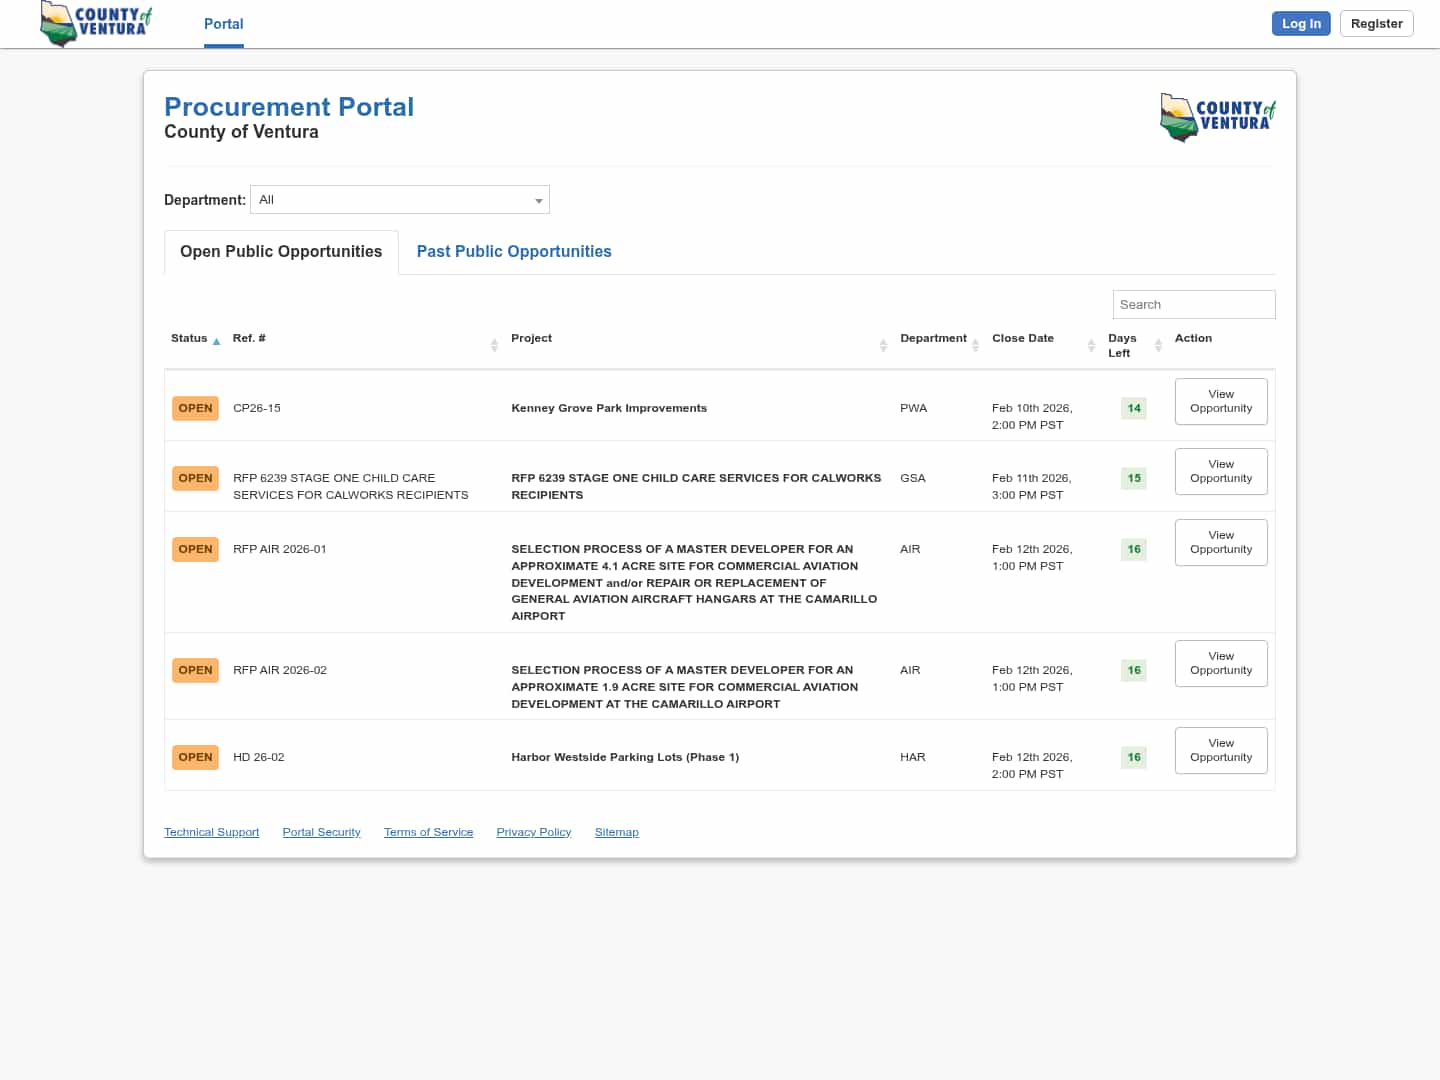View Opportunity for Harbor Westside Parking Lots

(1220, 751)
